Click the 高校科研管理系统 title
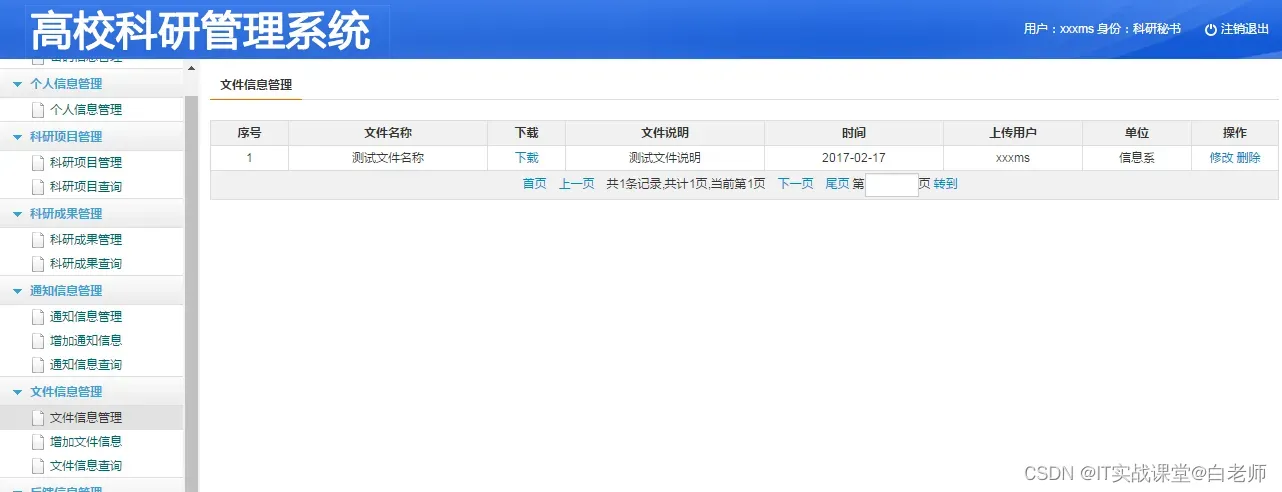 200,32
